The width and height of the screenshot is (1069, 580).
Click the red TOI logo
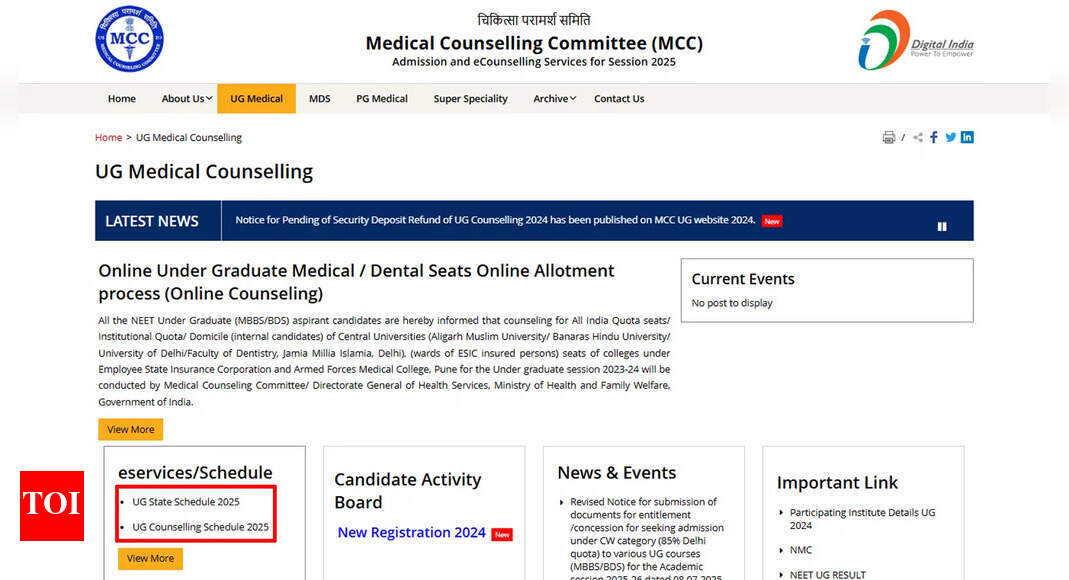click(x=52, y=506)
